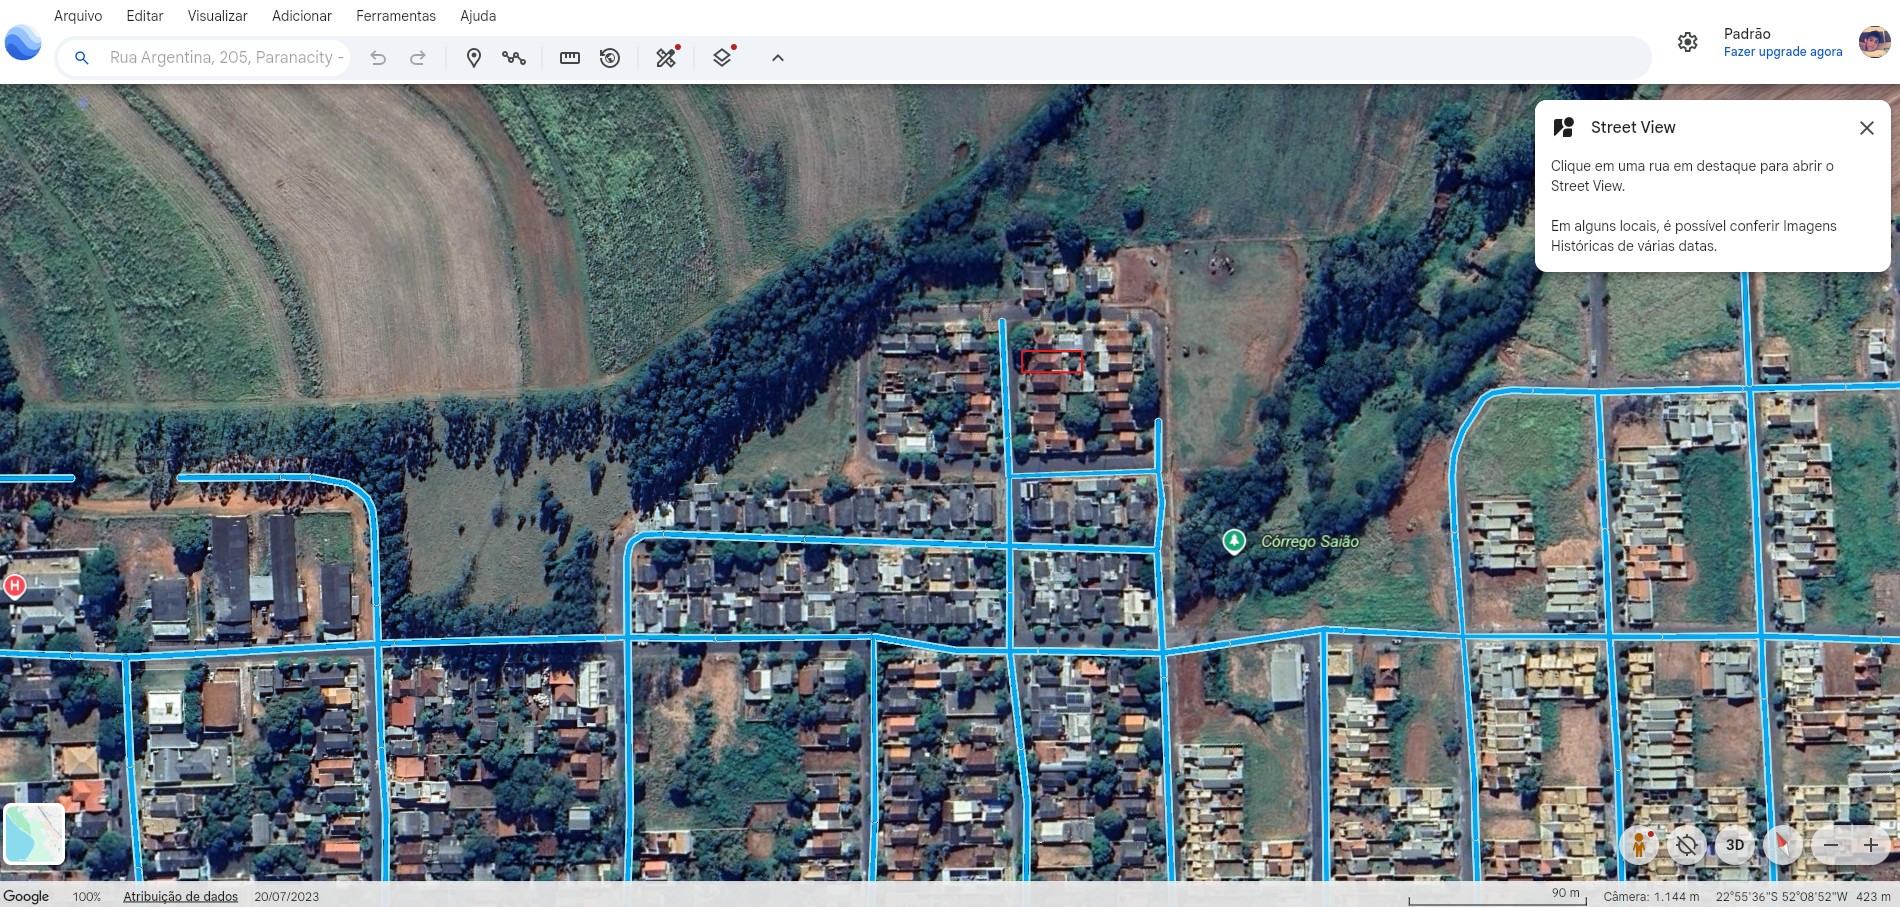Open the map layers dropdown icon

(722, 58)
